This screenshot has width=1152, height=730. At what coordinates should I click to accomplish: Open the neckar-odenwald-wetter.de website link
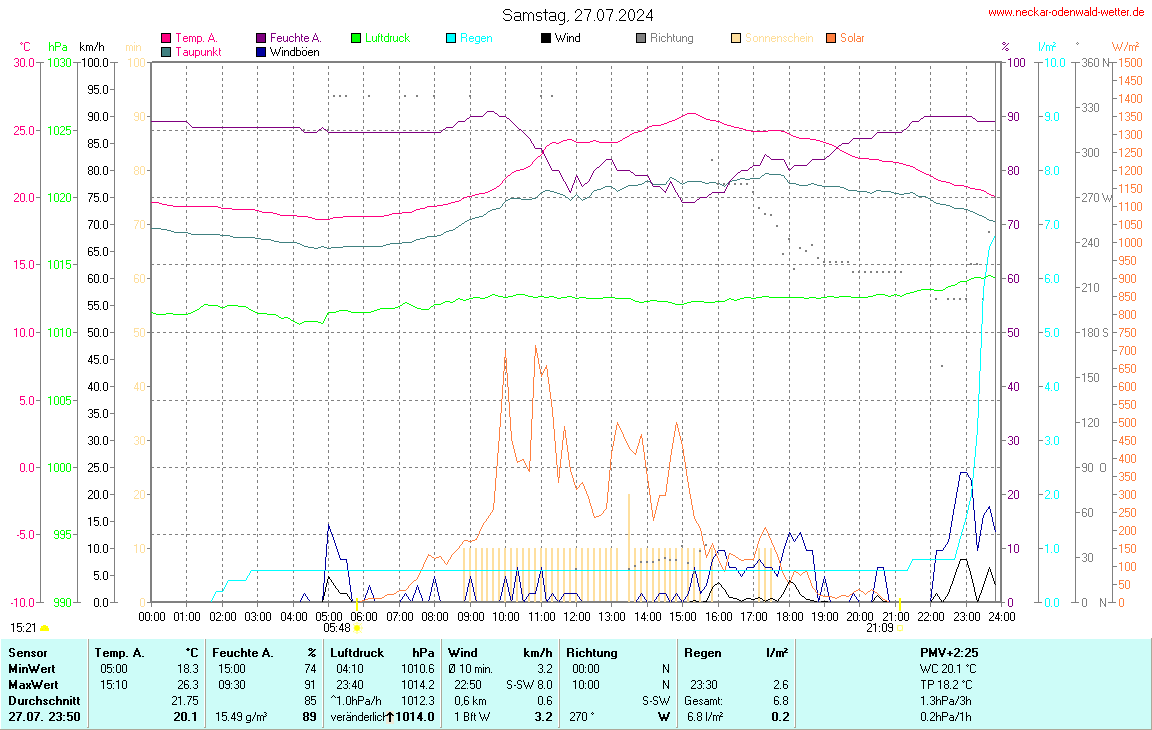[1065, 12]
